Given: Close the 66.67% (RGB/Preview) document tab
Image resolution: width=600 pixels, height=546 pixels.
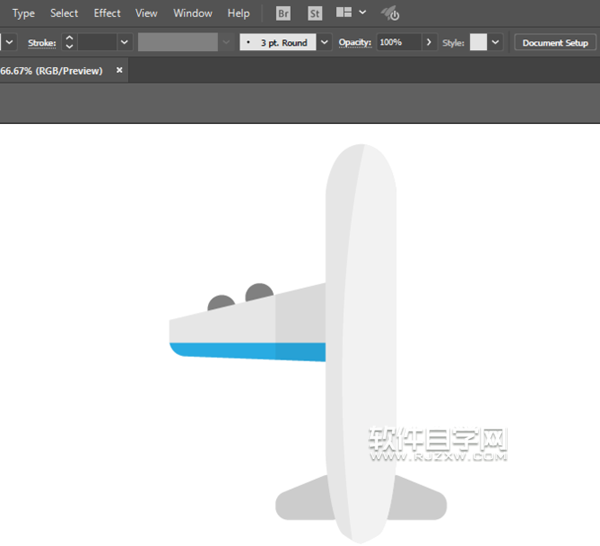Looking at the screenshot, I should (120, 71).
